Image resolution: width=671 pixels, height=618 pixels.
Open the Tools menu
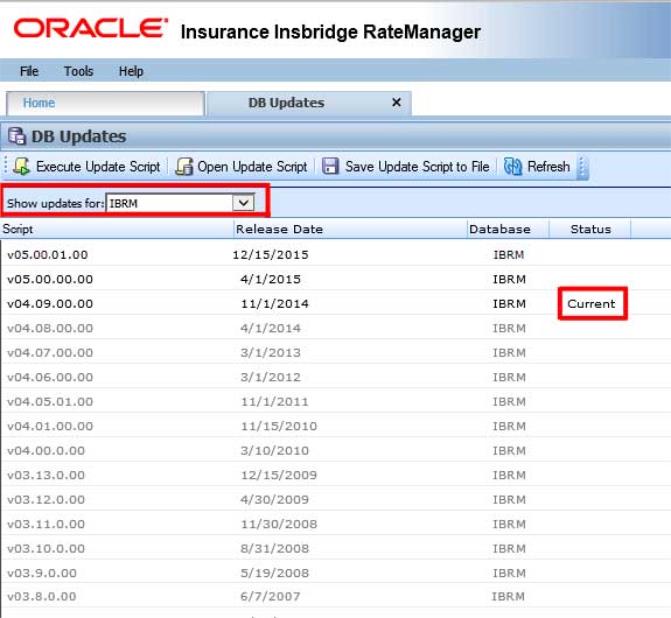click(x=78, y=71)
